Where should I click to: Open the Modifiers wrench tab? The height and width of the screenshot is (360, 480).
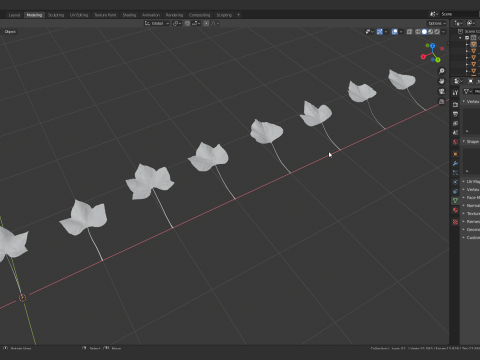click(455, 163)
